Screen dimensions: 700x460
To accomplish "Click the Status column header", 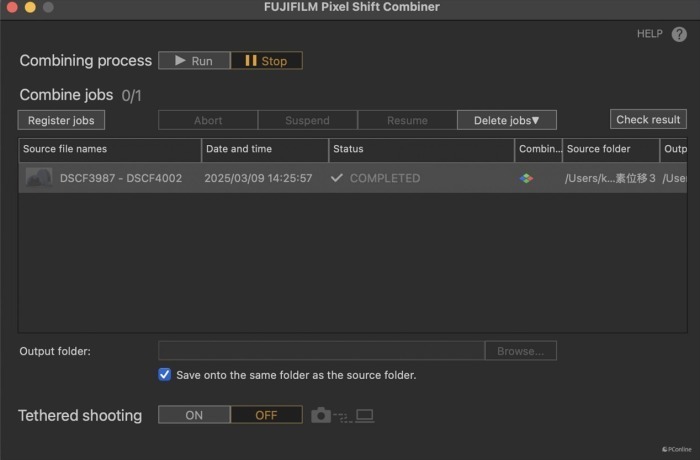I will [x=421, y=150].
